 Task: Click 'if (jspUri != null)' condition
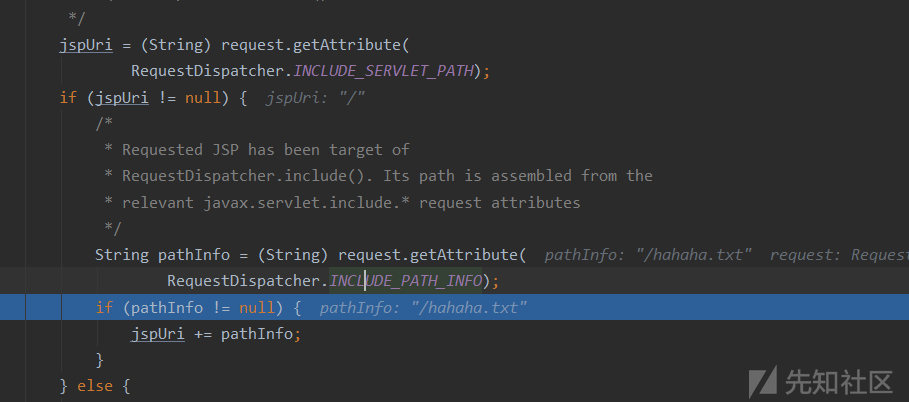click(145, 97)
